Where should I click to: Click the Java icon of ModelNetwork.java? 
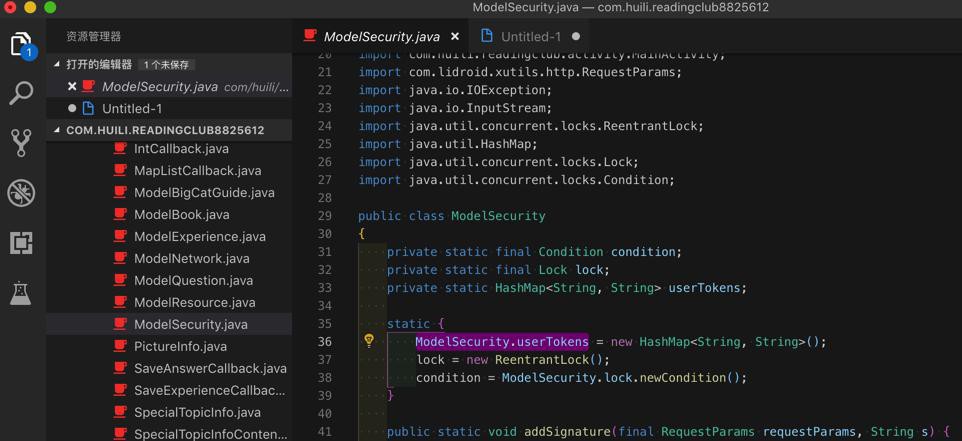tap(120, 258)
